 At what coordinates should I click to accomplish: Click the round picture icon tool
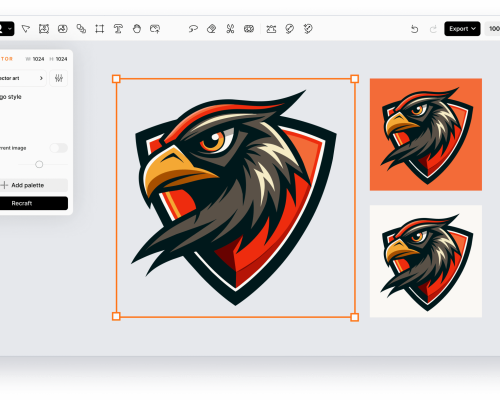pyautogui.click(x=63, y=29)
